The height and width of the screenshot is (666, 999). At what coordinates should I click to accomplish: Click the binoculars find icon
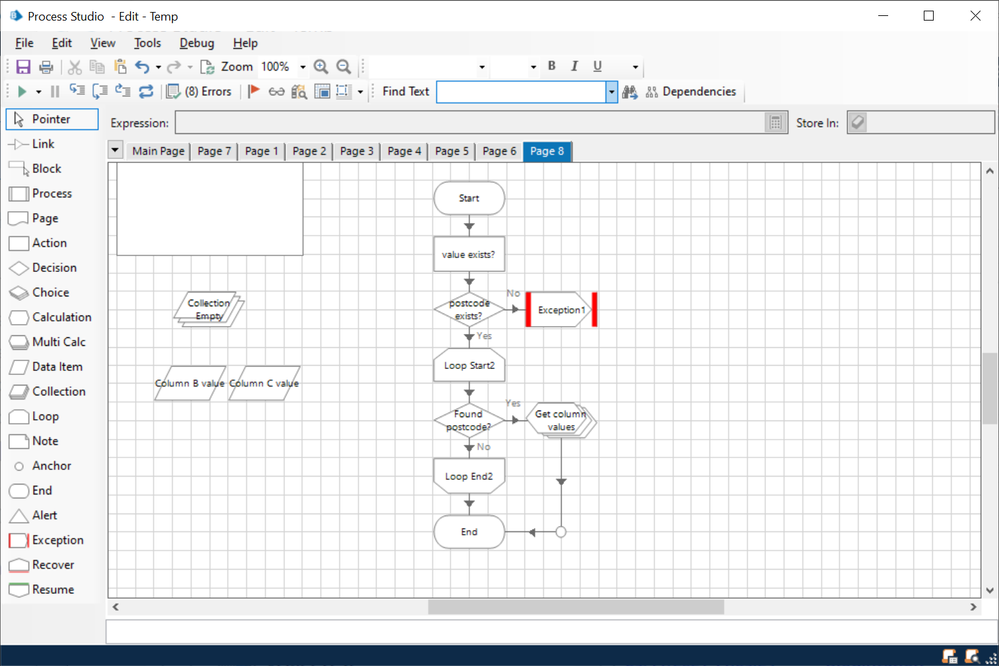point(630,92)
